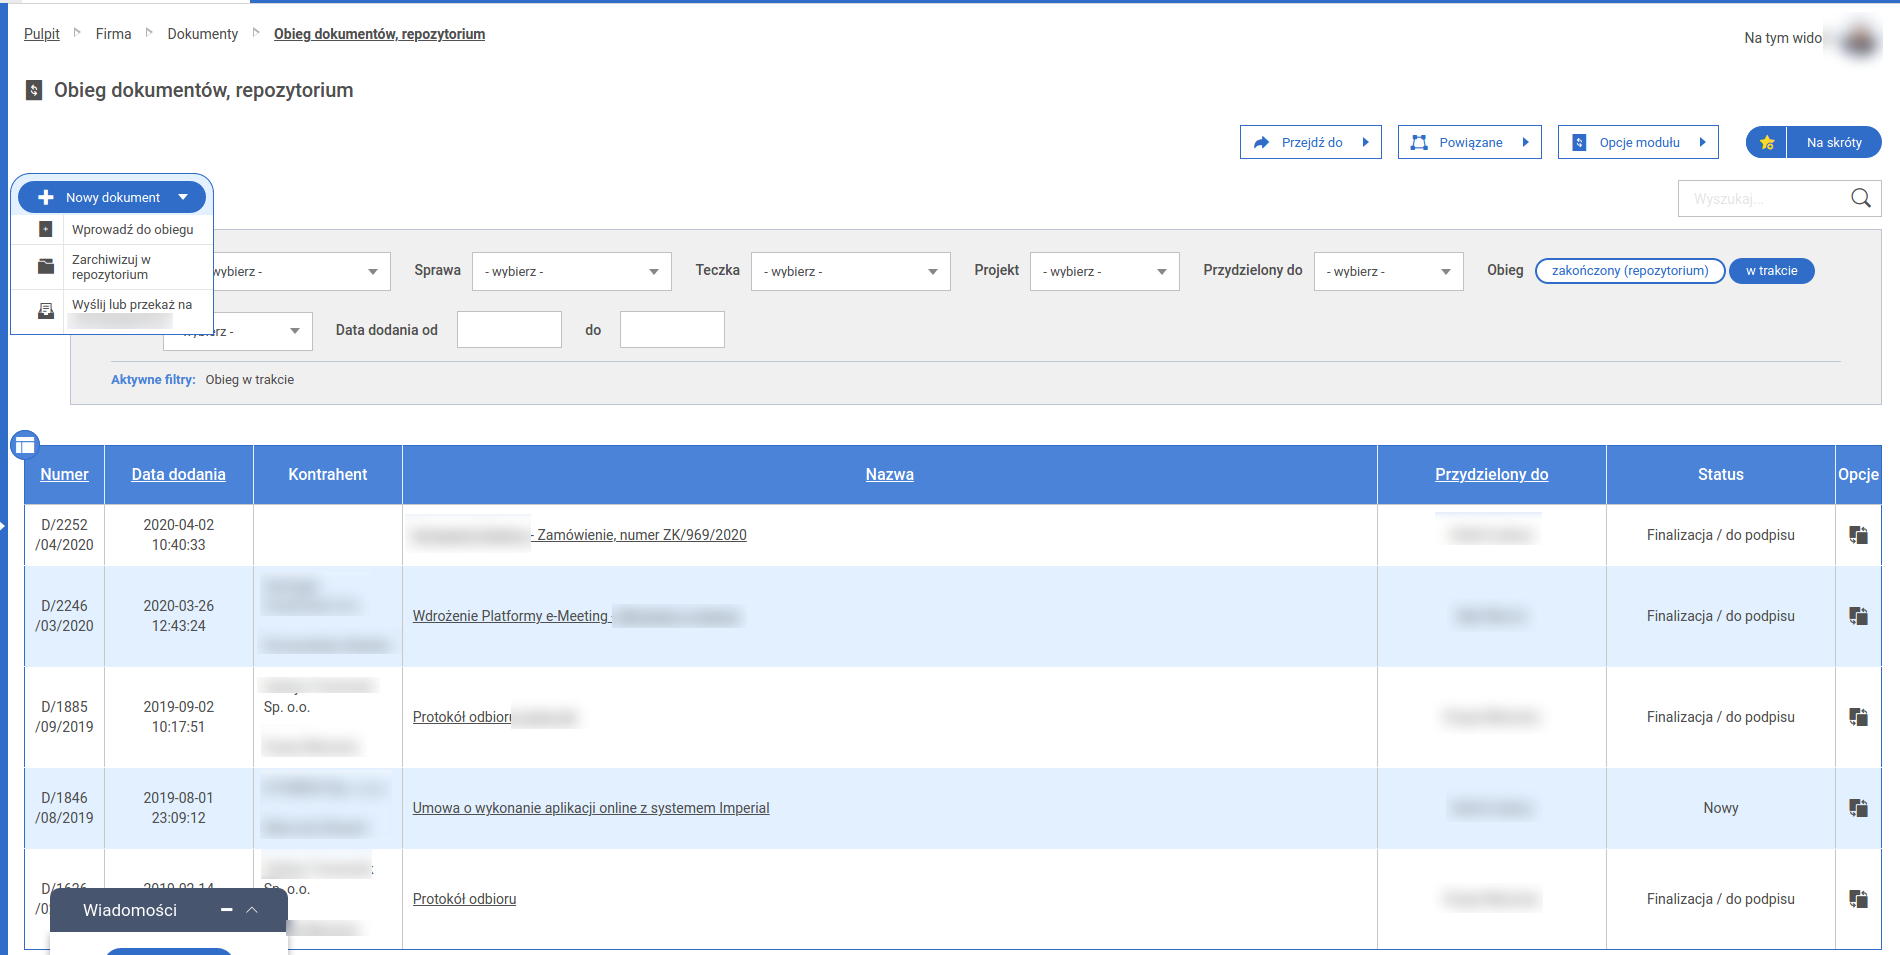
Task: Expand the Przydzielony do dropdown
Action: [1388, 271]
